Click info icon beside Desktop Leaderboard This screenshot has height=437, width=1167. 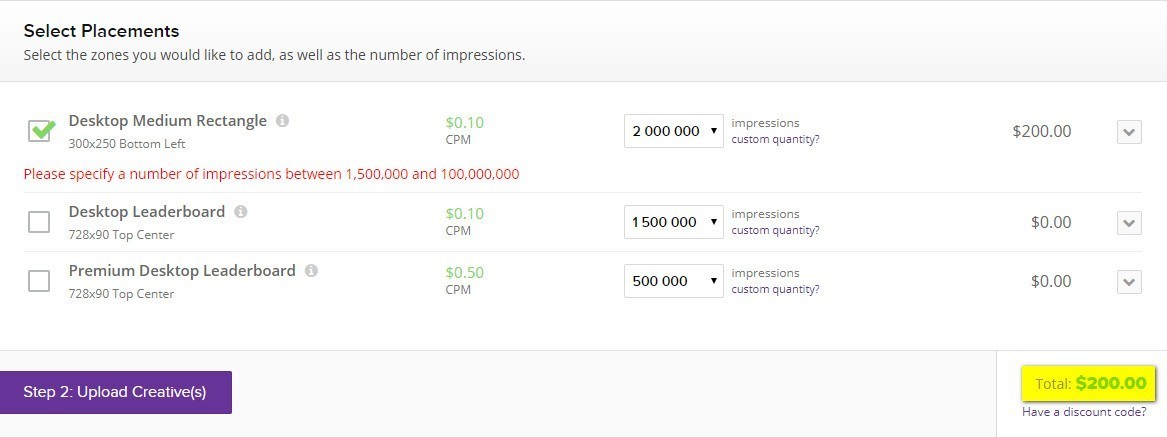tap(240, 211)
